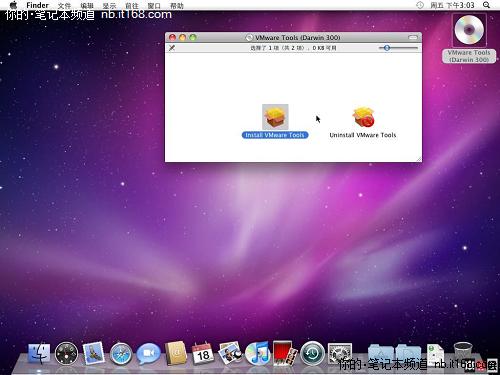Open the 显示 menu
This screenshot has width=500, height=375.
pyautogui.click(x=109, y=6)
